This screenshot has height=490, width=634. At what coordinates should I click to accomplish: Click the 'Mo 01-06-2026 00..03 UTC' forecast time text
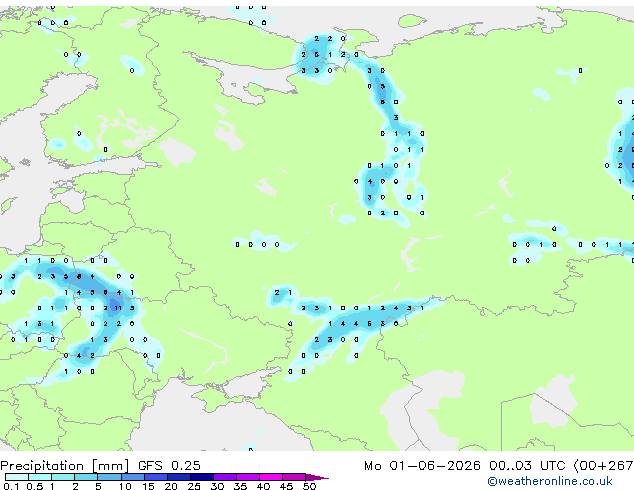pyautogui.click(x=465, y=466)
